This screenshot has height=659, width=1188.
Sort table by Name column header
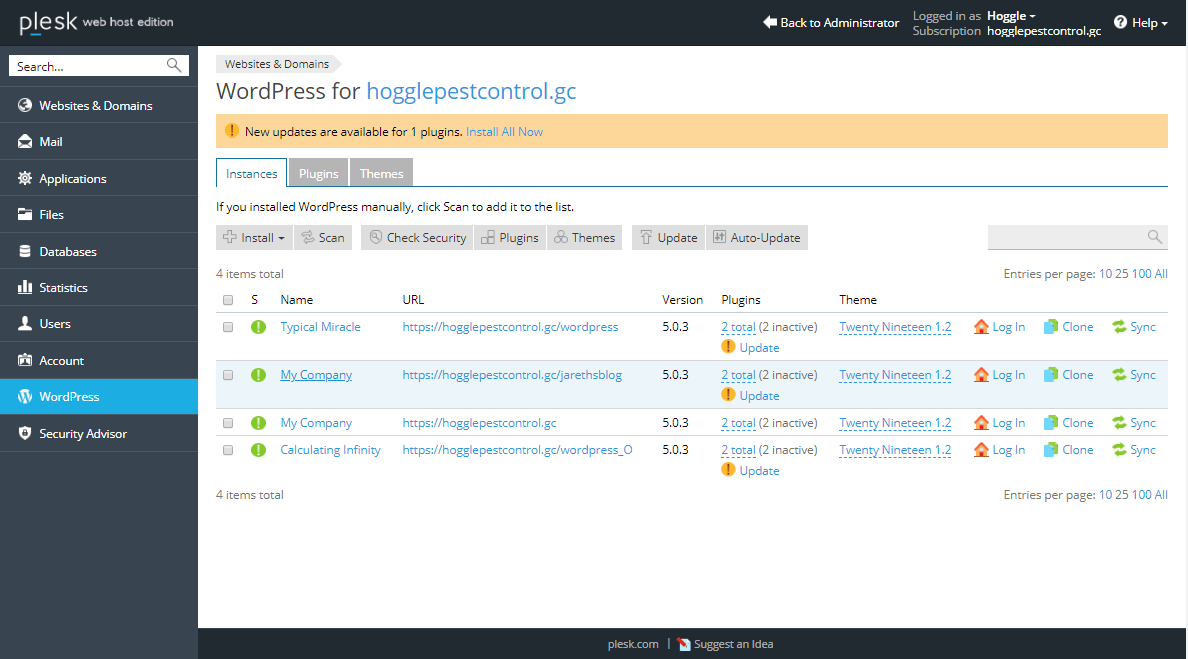296,299
